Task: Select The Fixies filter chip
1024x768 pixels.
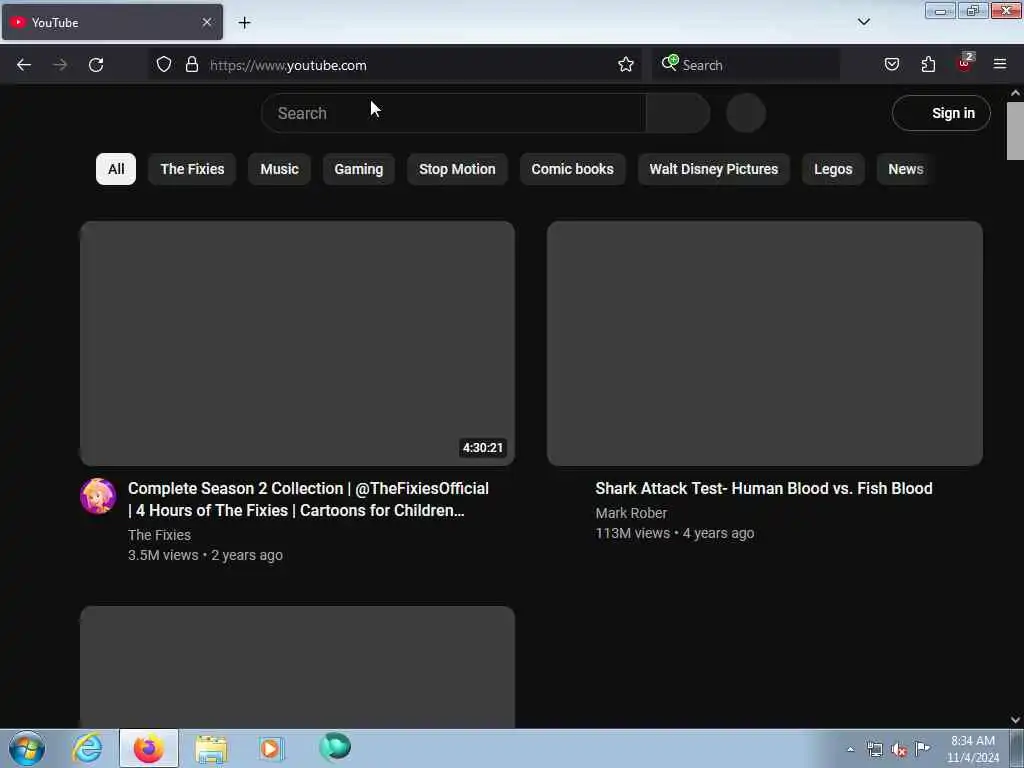Action: click(x=192, y=169)
